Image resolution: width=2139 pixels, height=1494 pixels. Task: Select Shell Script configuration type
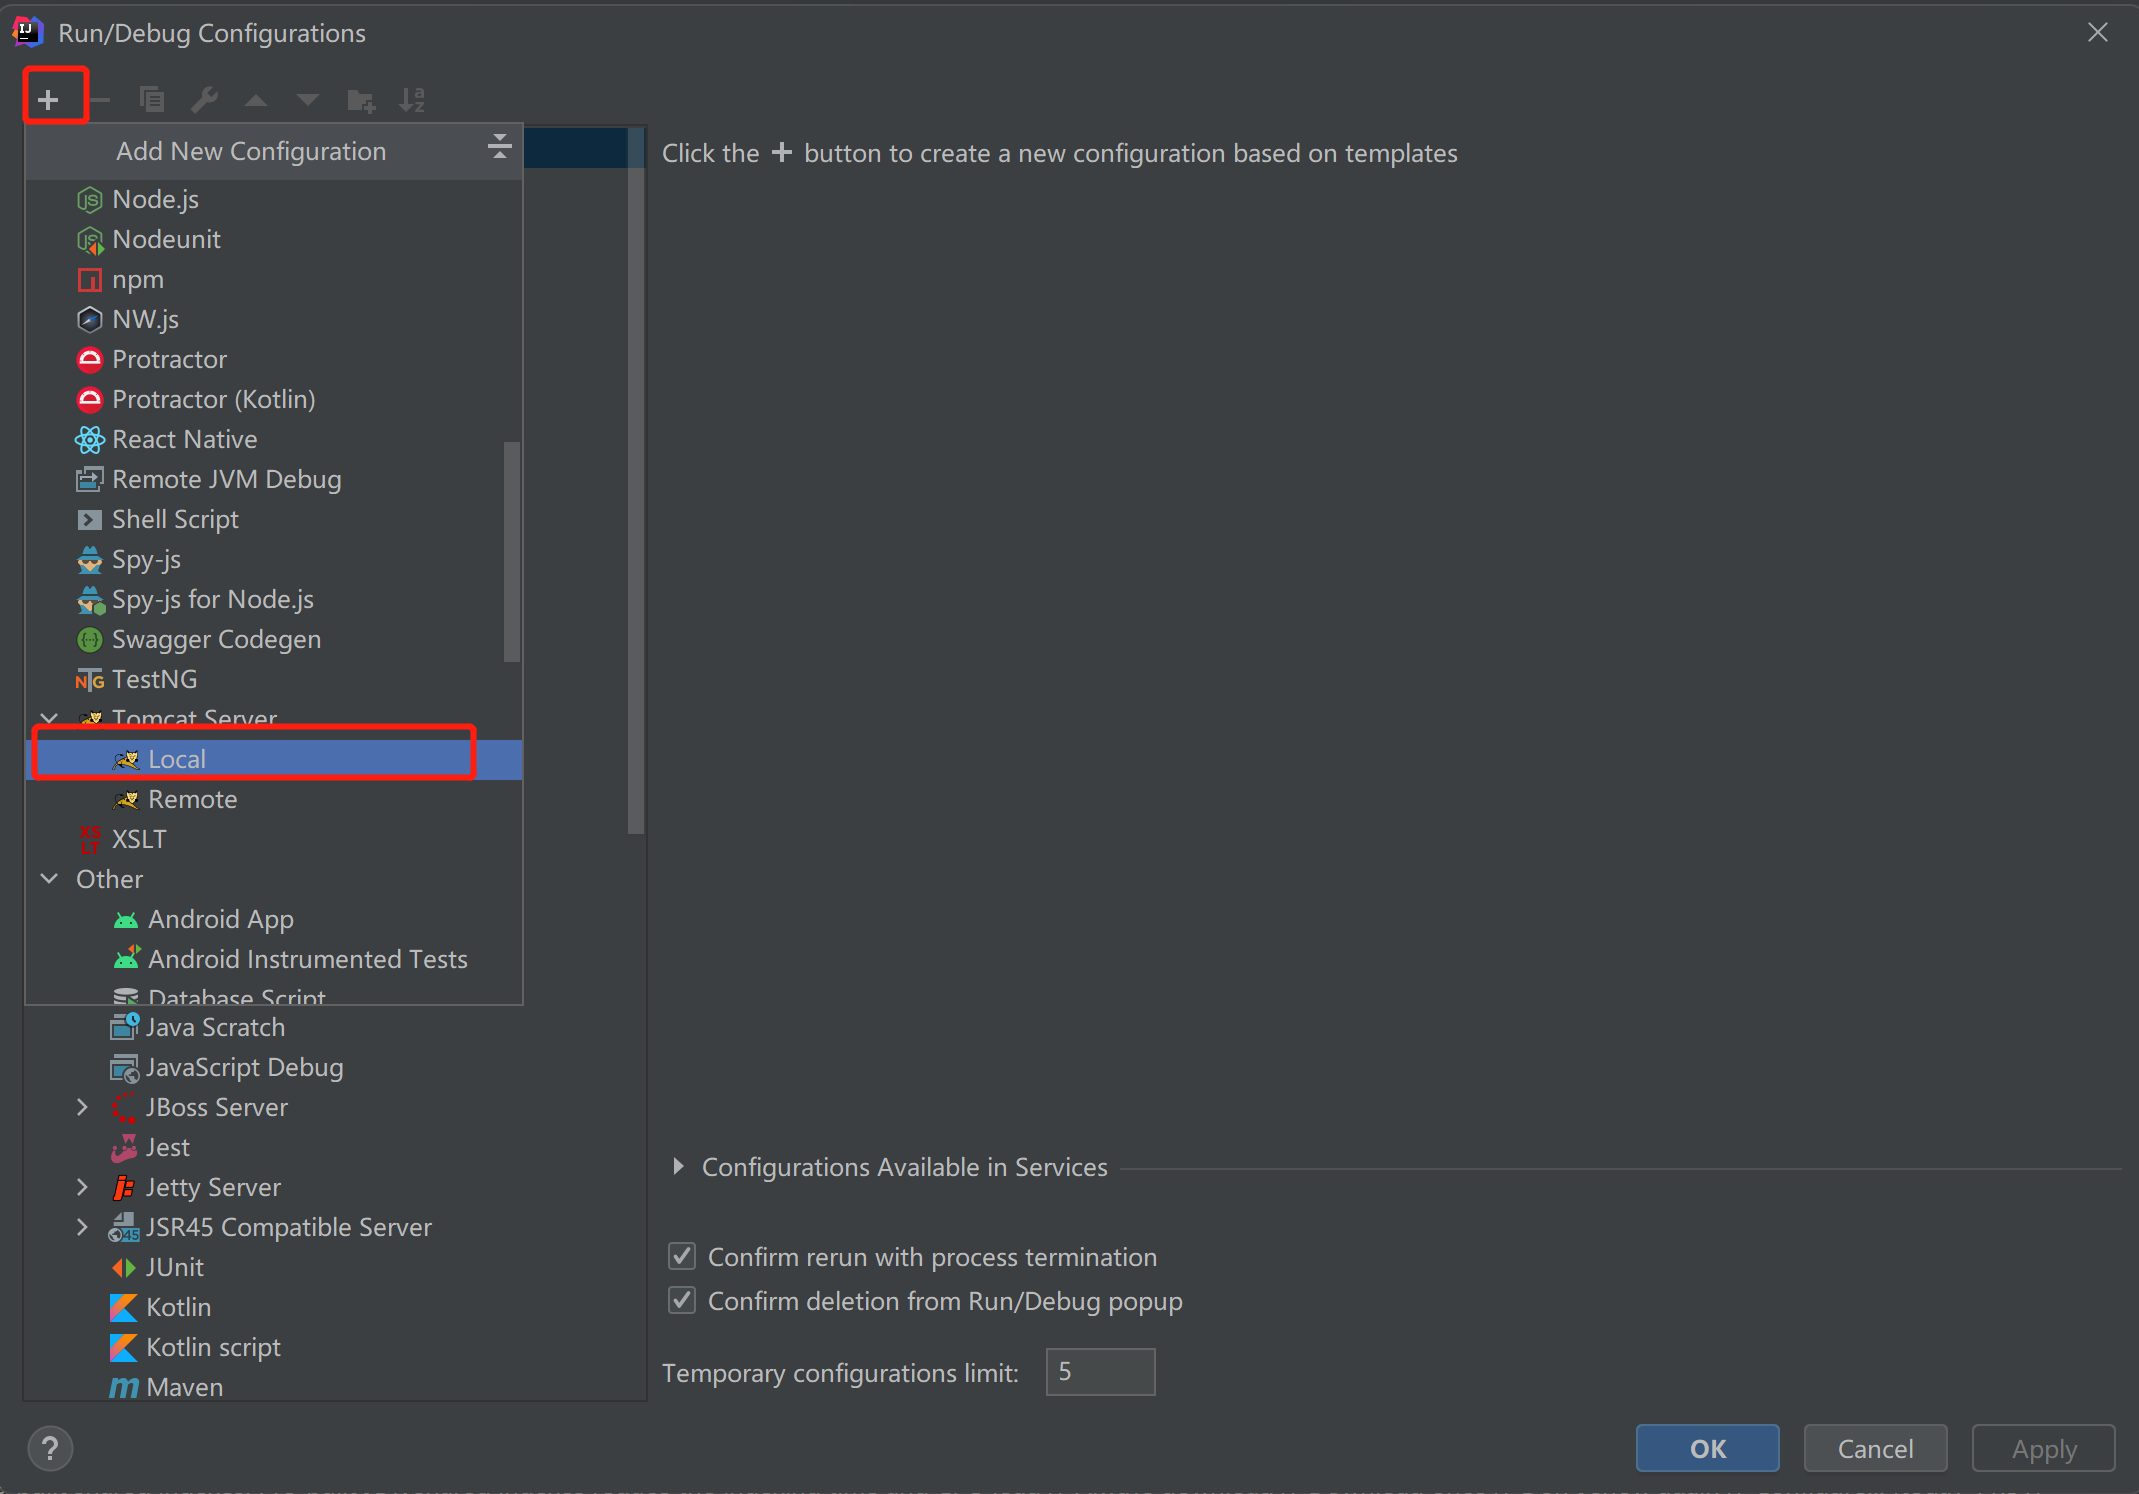[175, 519]
